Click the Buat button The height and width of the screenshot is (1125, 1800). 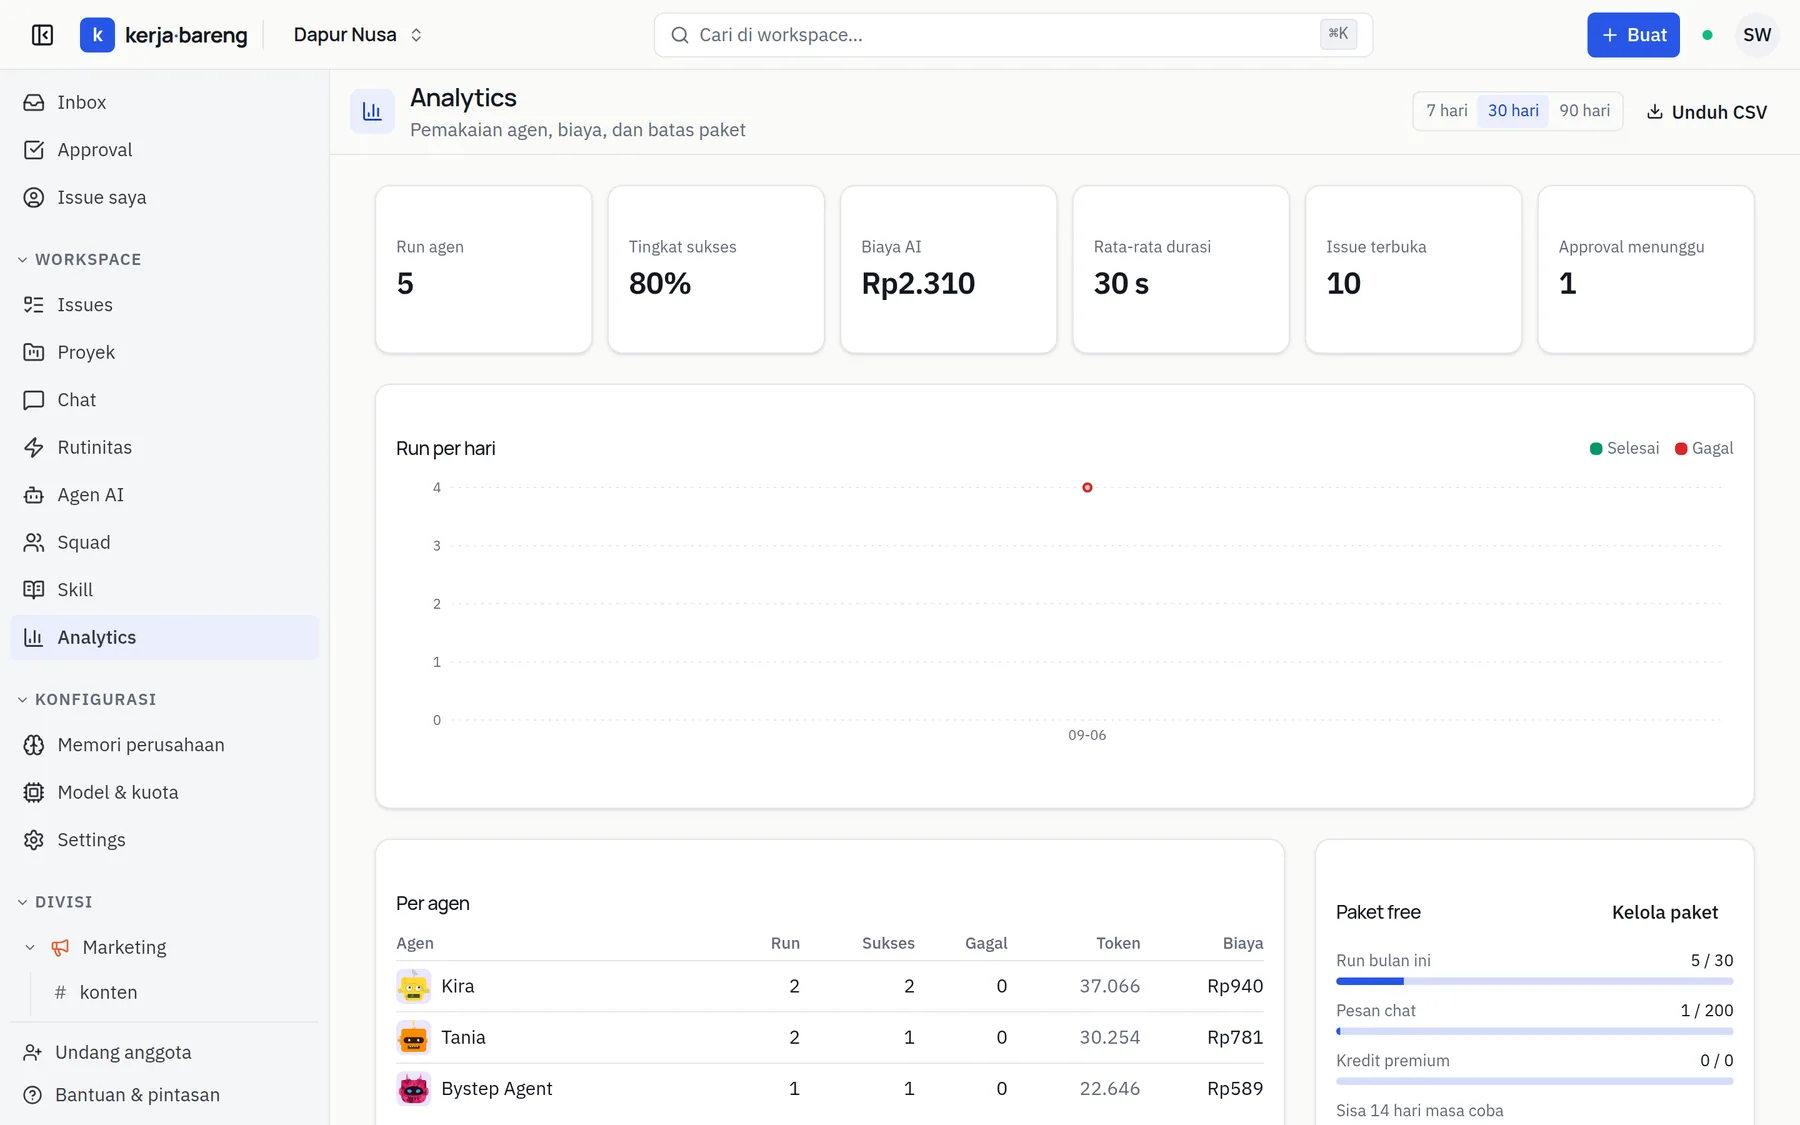pos(1633,35)
